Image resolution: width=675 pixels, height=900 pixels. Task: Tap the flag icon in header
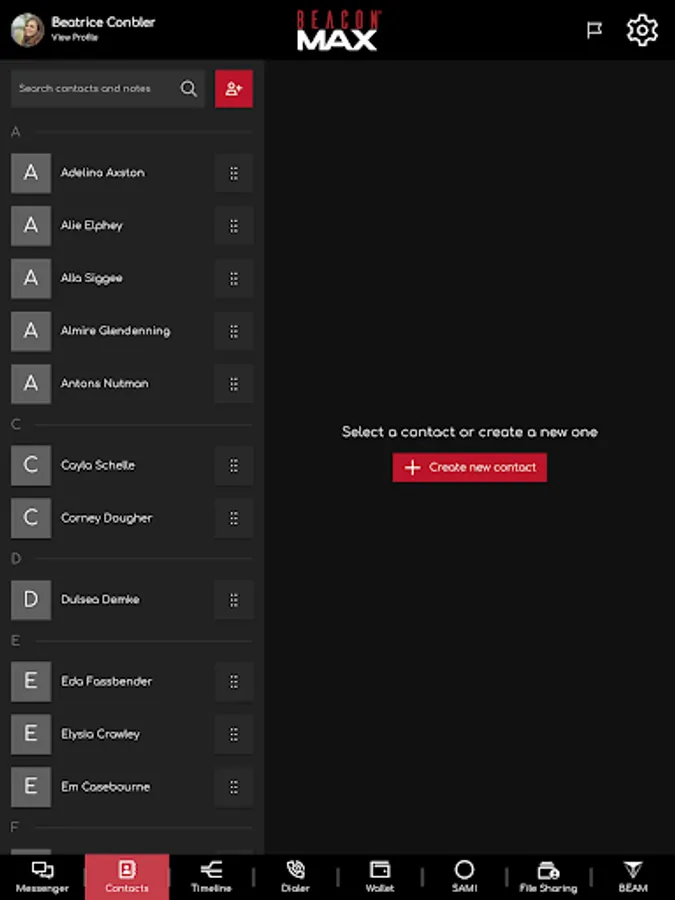click(594, 30)
